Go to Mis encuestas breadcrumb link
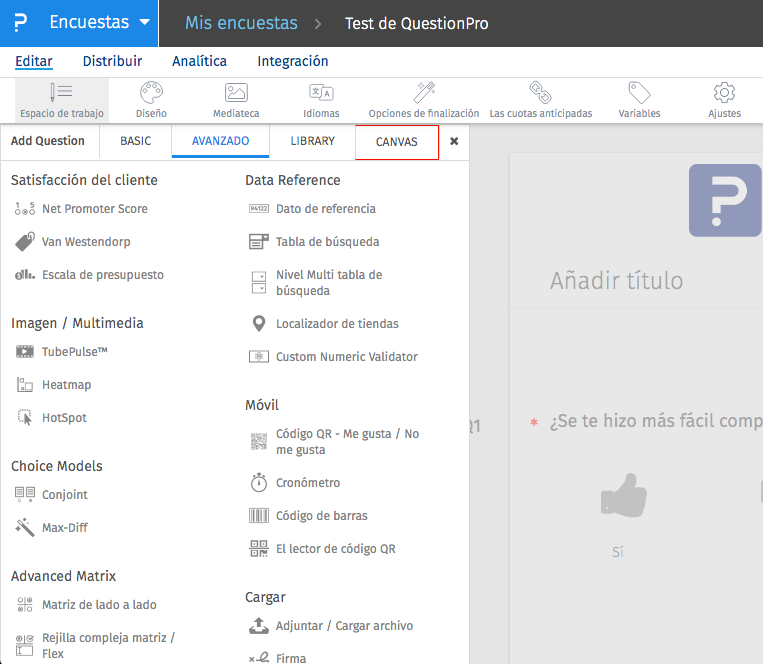 241,23
